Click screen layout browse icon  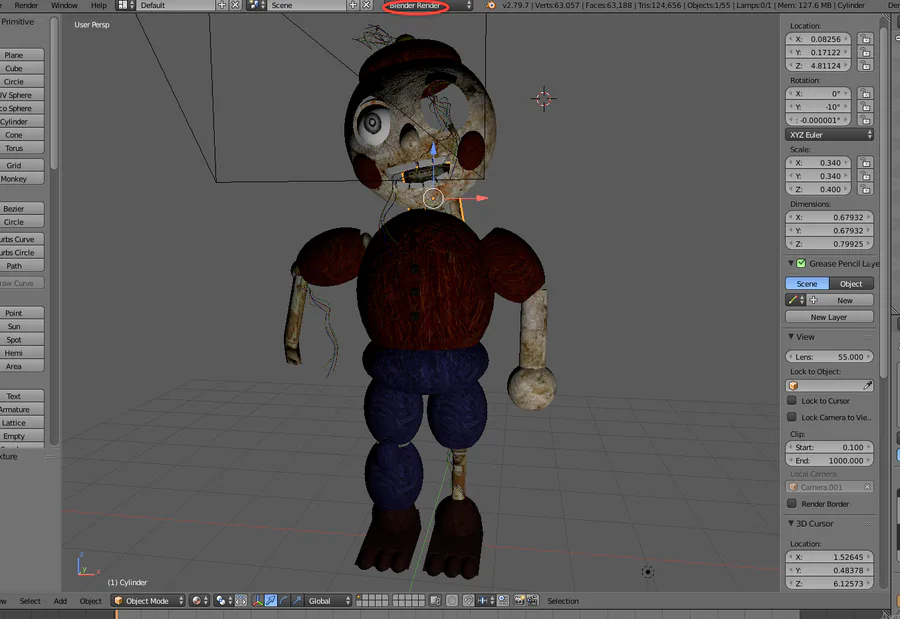(126, 5)
